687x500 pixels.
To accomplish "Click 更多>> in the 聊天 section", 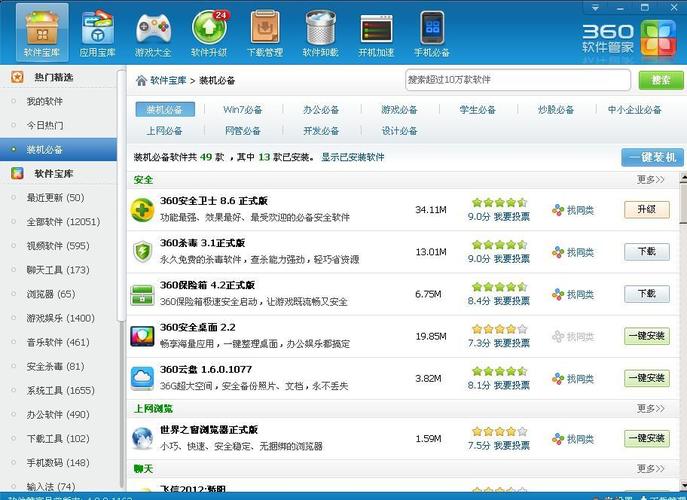I will tap(651, 469).
